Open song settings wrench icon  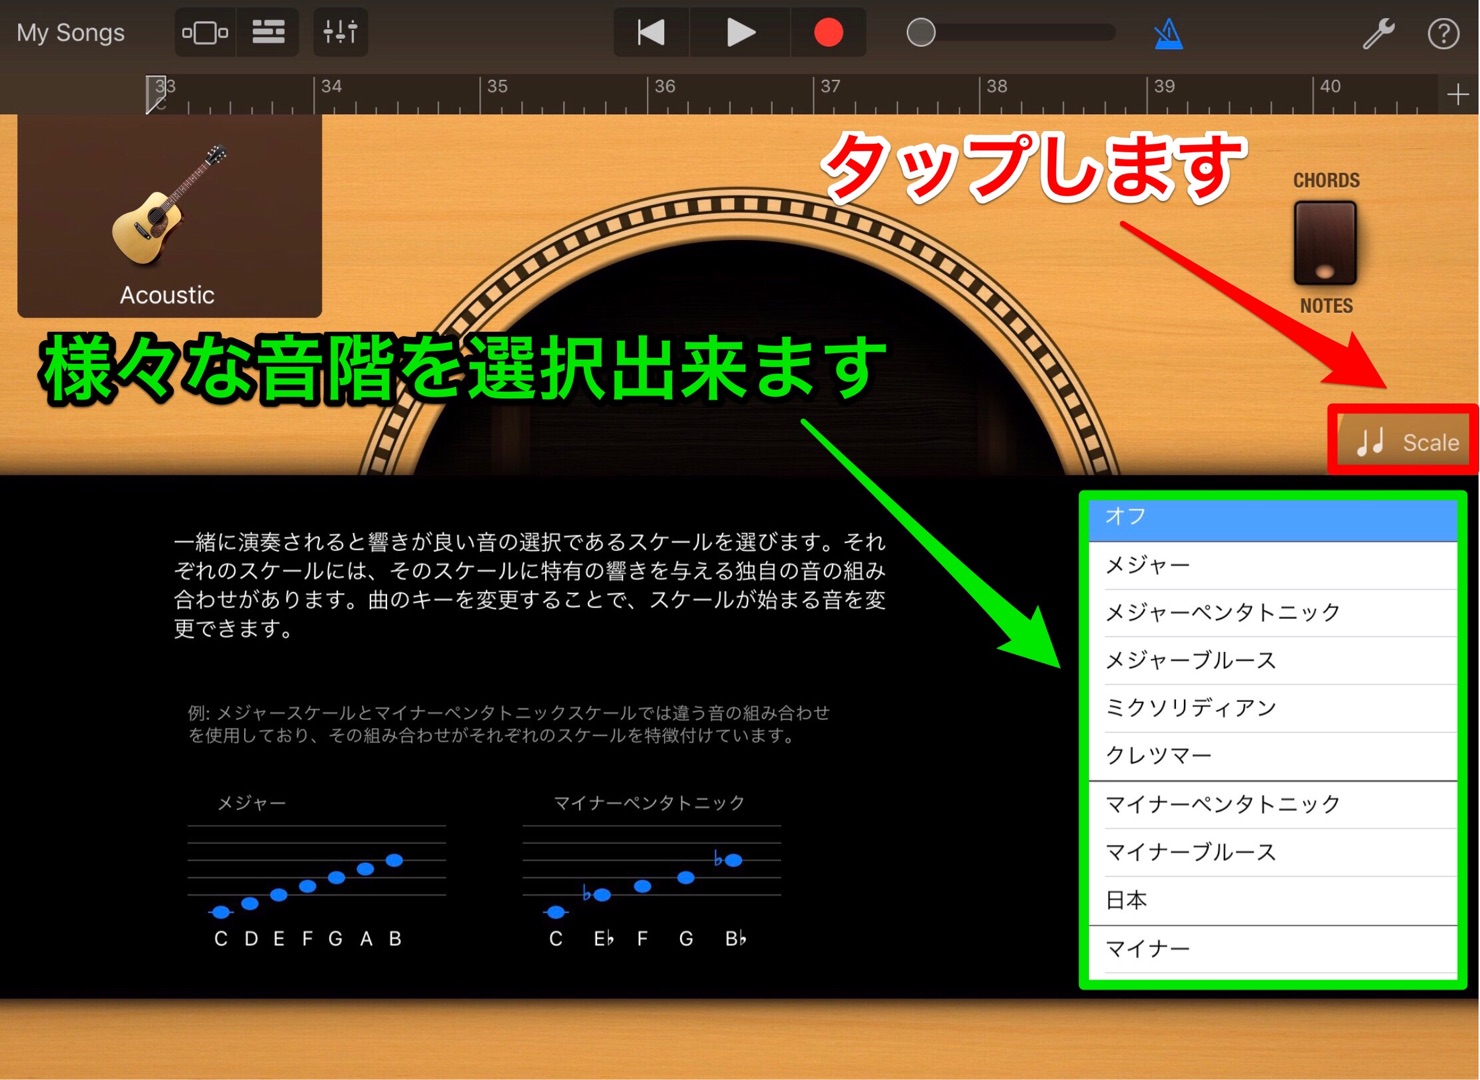tap(1379, 34)
